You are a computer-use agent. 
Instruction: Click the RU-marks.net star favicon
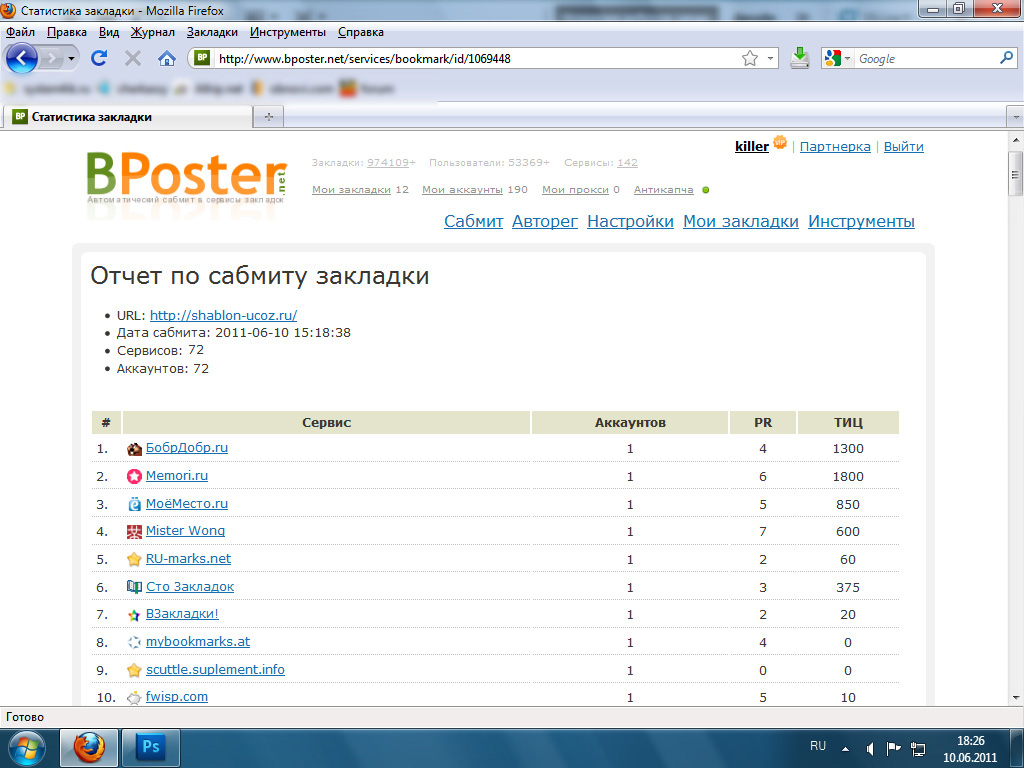tap(134, 560)
